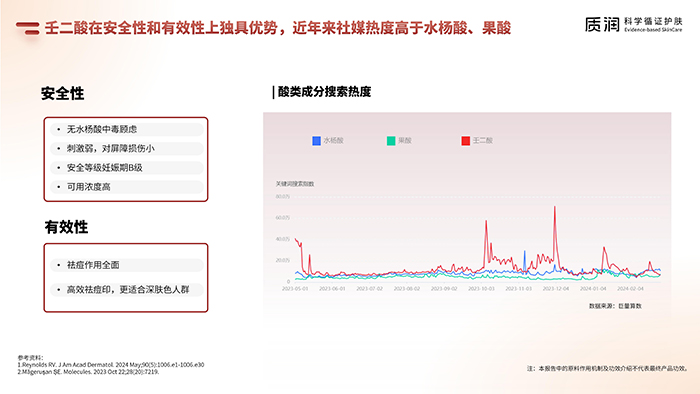Viewport: 700px width, 394px height.
Task: Select the 刺激弱，对屏障损伤小 bullet item
Action: coord(127,149)
